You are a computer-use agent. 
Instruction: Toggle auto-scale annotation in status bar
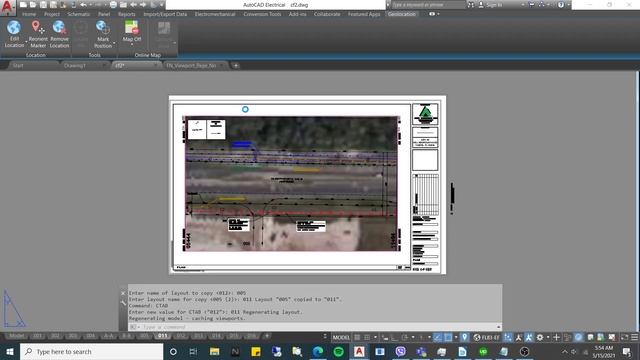click(528, 337)
